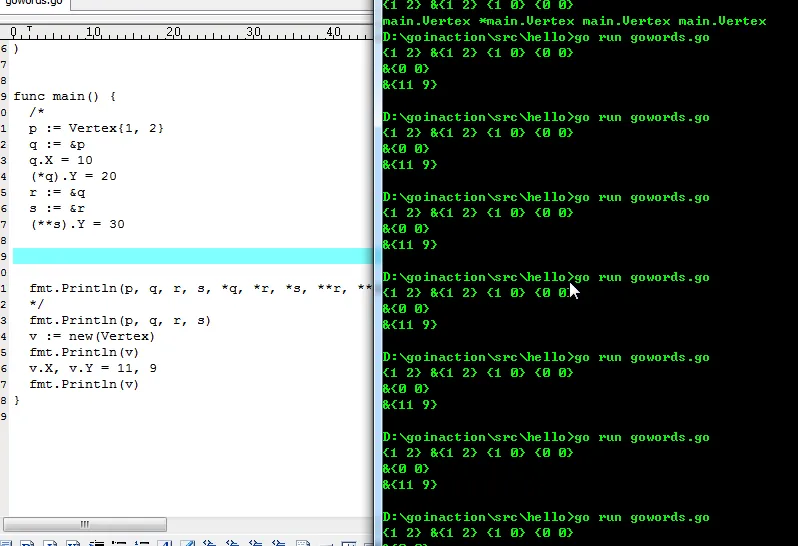The height and width of the screenshot is (546, 798).
Task: Click the closing '*/' comment marker
Action: click(37, 304)
